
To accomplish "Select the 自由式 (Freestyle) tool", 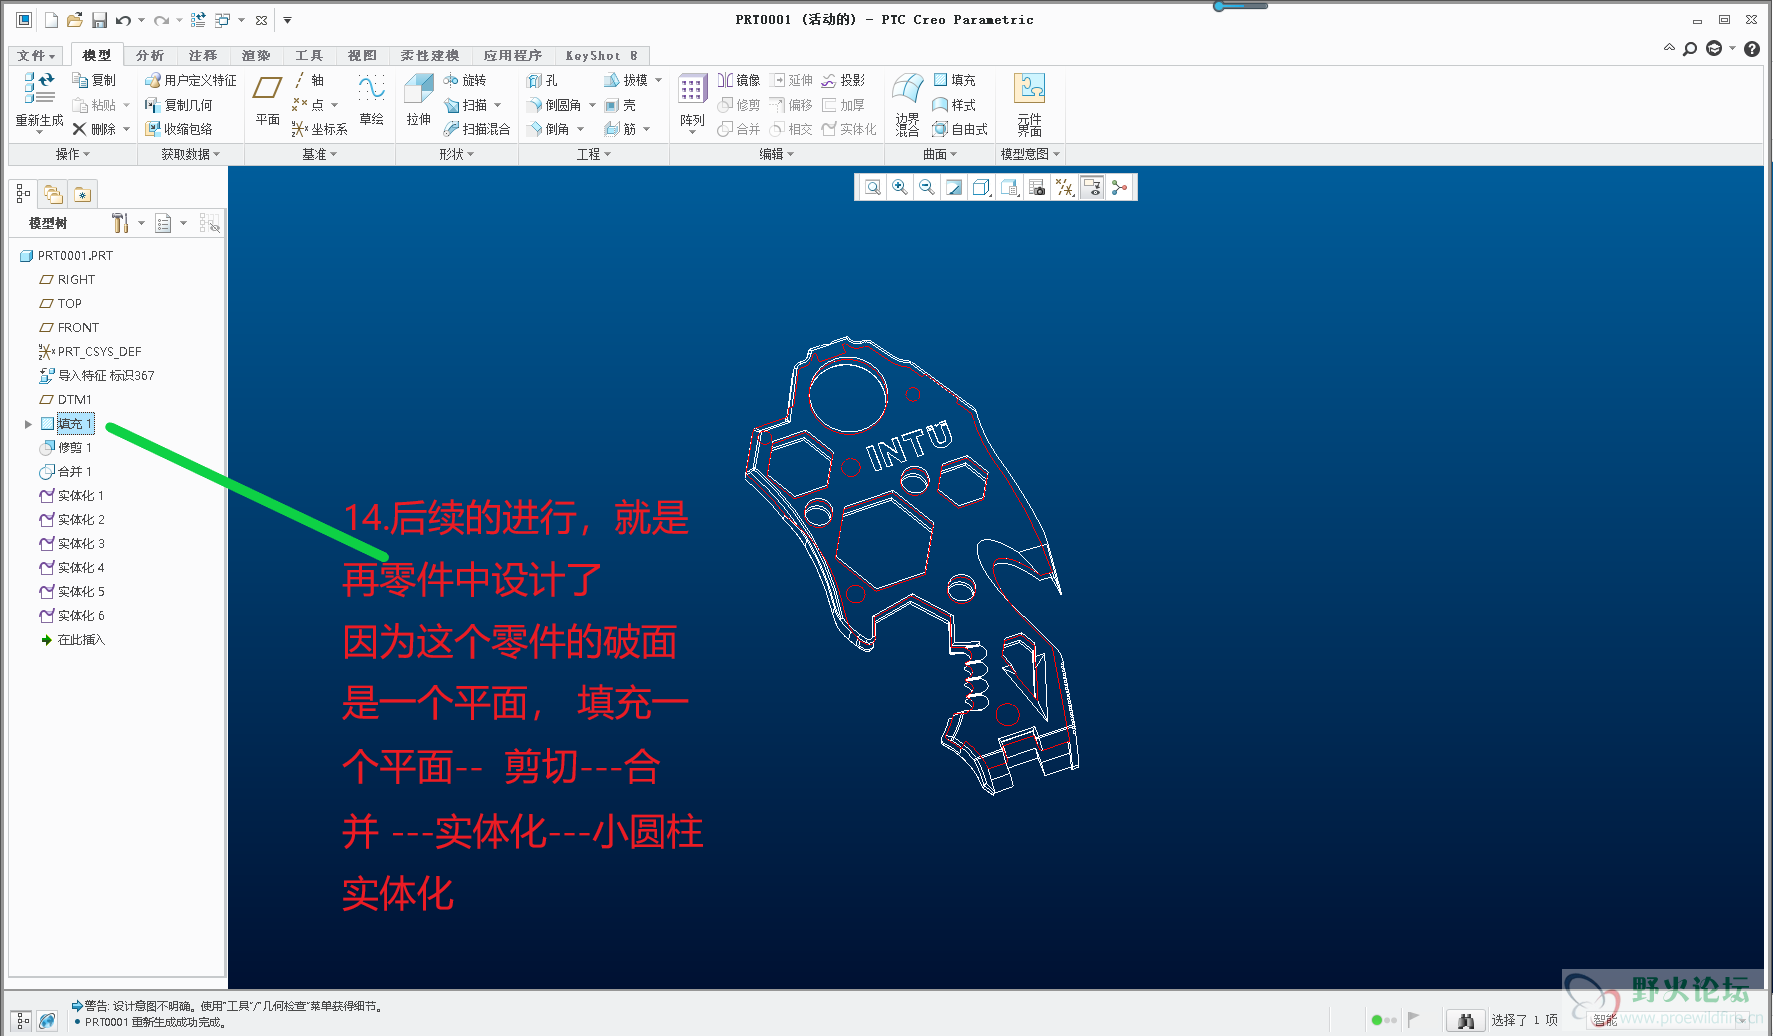I will click(960, 129).
